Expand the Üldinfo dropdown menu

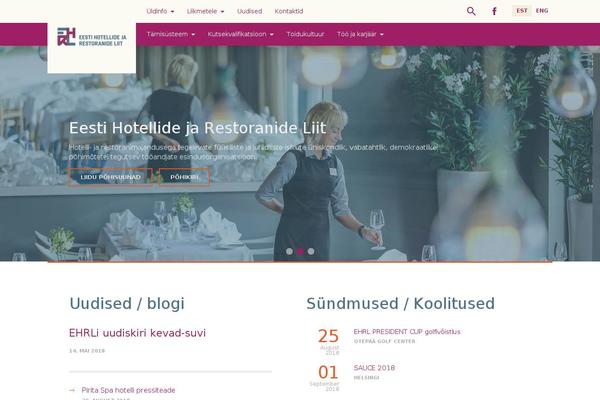click(x=160, y=11)
